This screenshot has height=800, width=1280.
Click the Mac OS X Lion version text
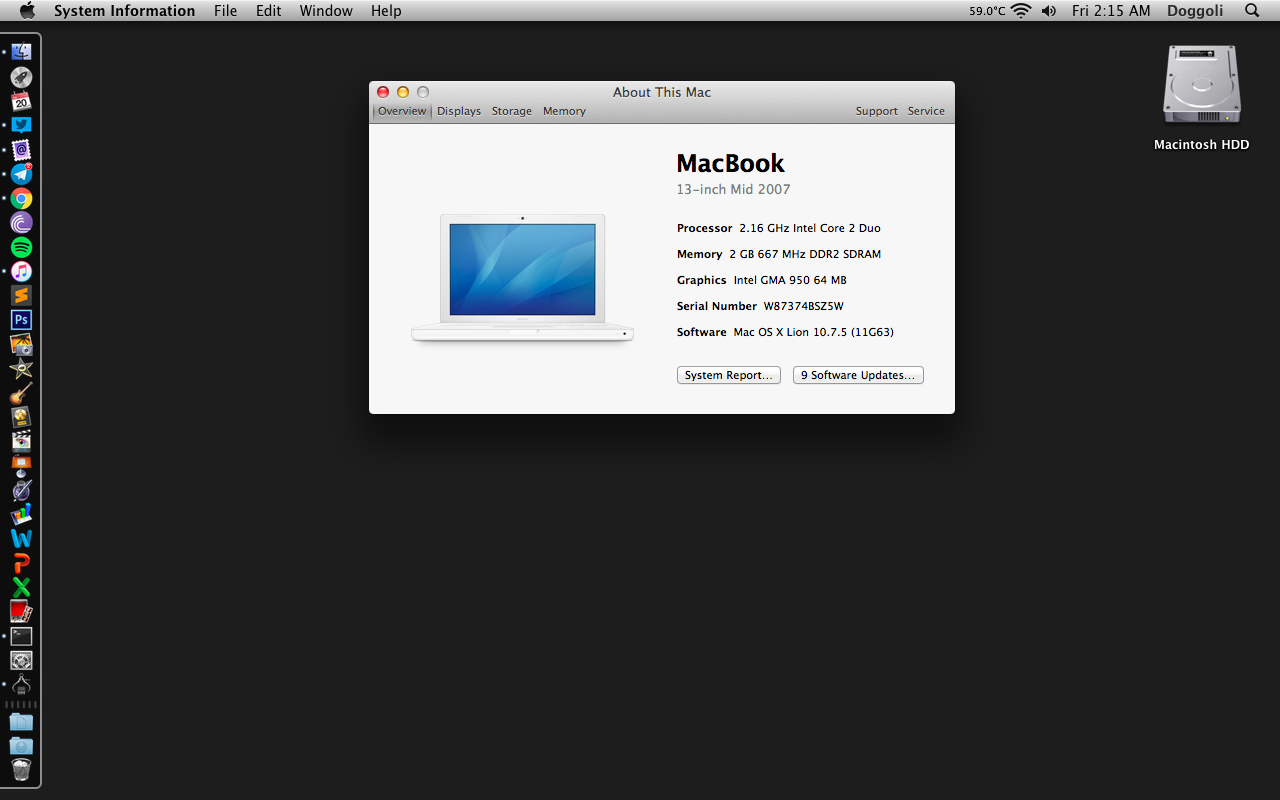click(x=813, y=332)
